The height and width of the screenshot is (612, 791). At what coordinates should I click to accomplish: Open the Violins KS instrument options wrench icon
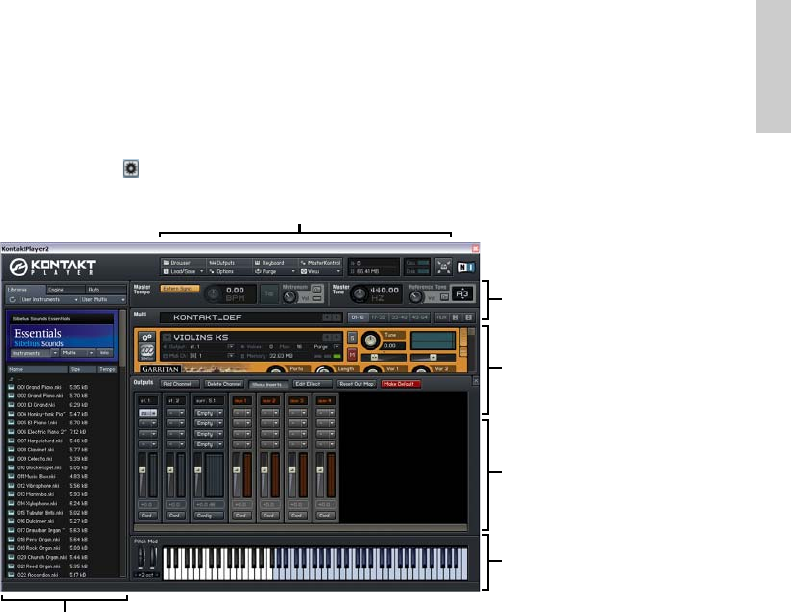tap(147, 338)
